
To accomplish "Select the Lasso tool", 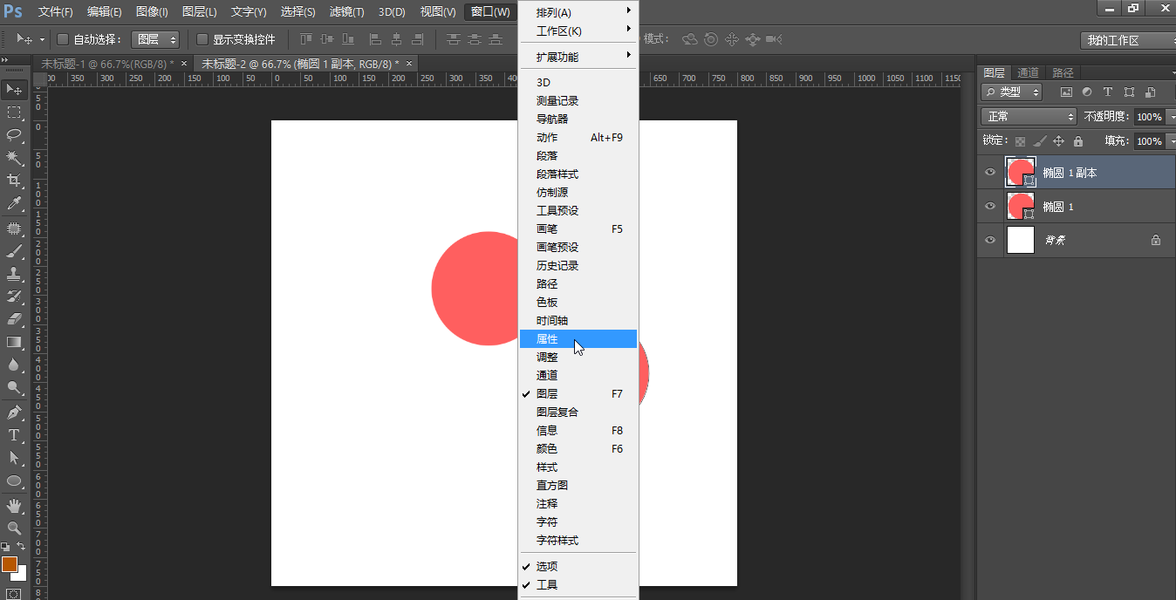I will coord(14,135).
